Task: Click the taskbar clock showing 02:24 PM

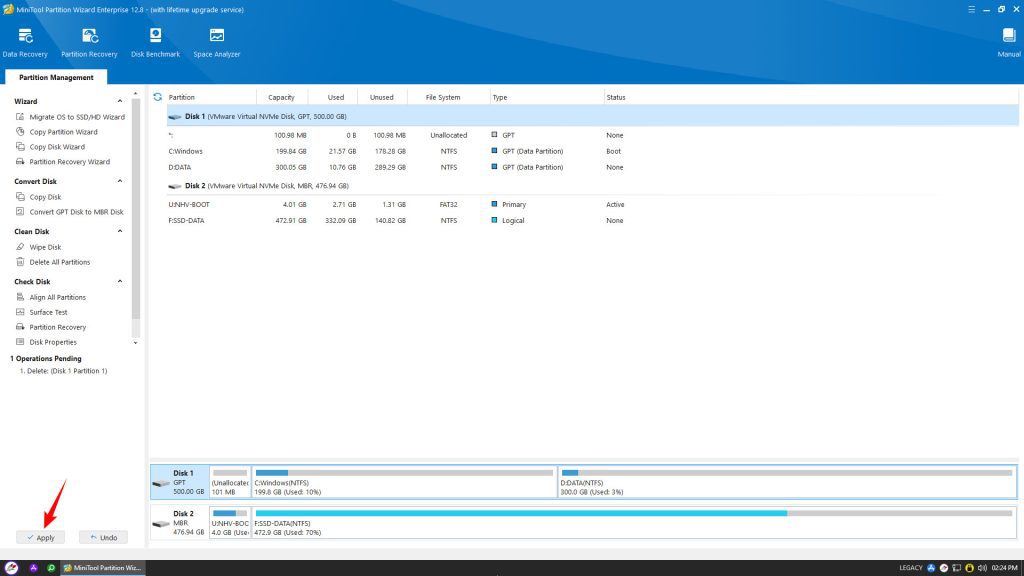Action: click(x=1004, y=568)
